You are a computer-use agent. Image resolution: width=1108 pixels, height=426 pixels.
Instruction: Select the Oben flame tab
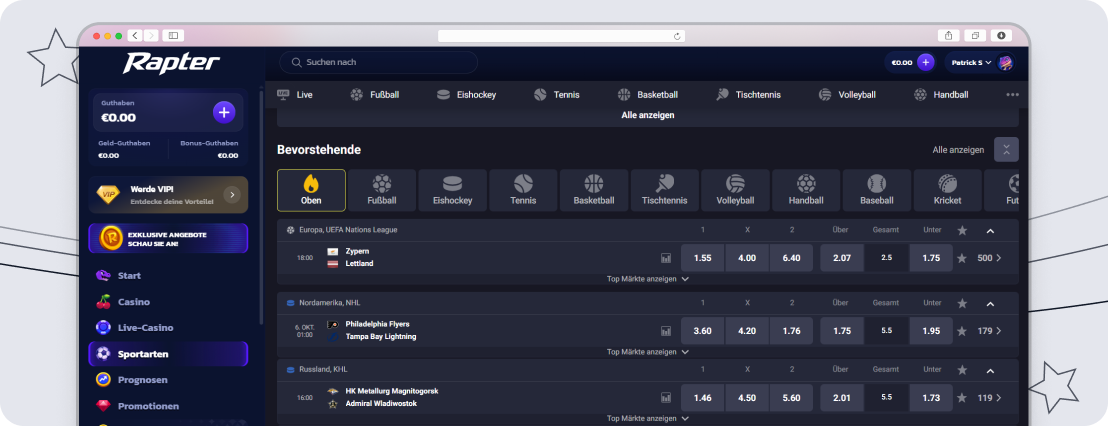(311, 191)
